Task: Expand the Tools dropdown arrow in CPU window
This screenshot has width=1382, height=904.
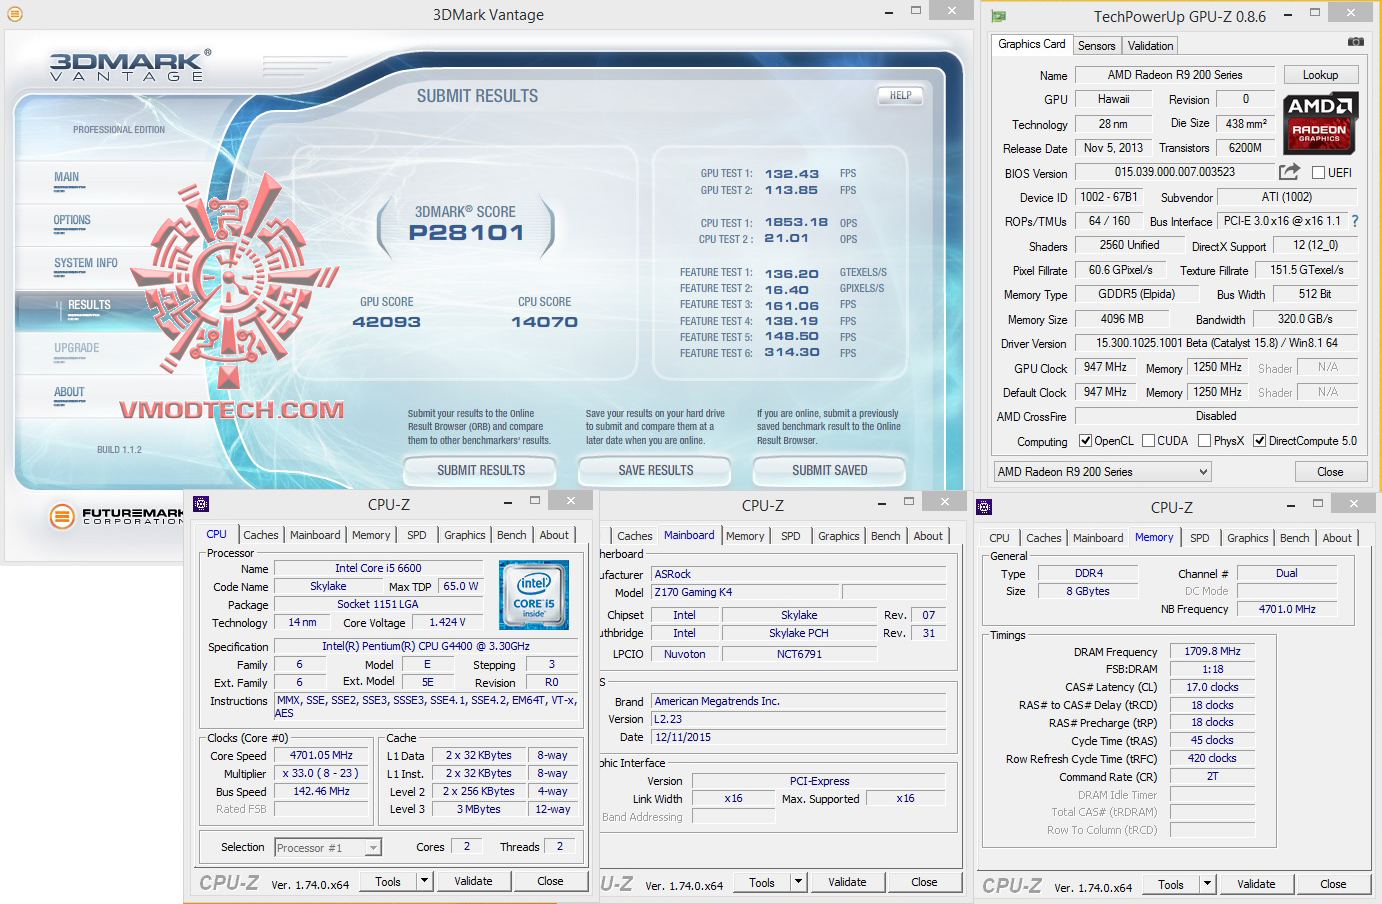Action: click(x=424, y=881)
